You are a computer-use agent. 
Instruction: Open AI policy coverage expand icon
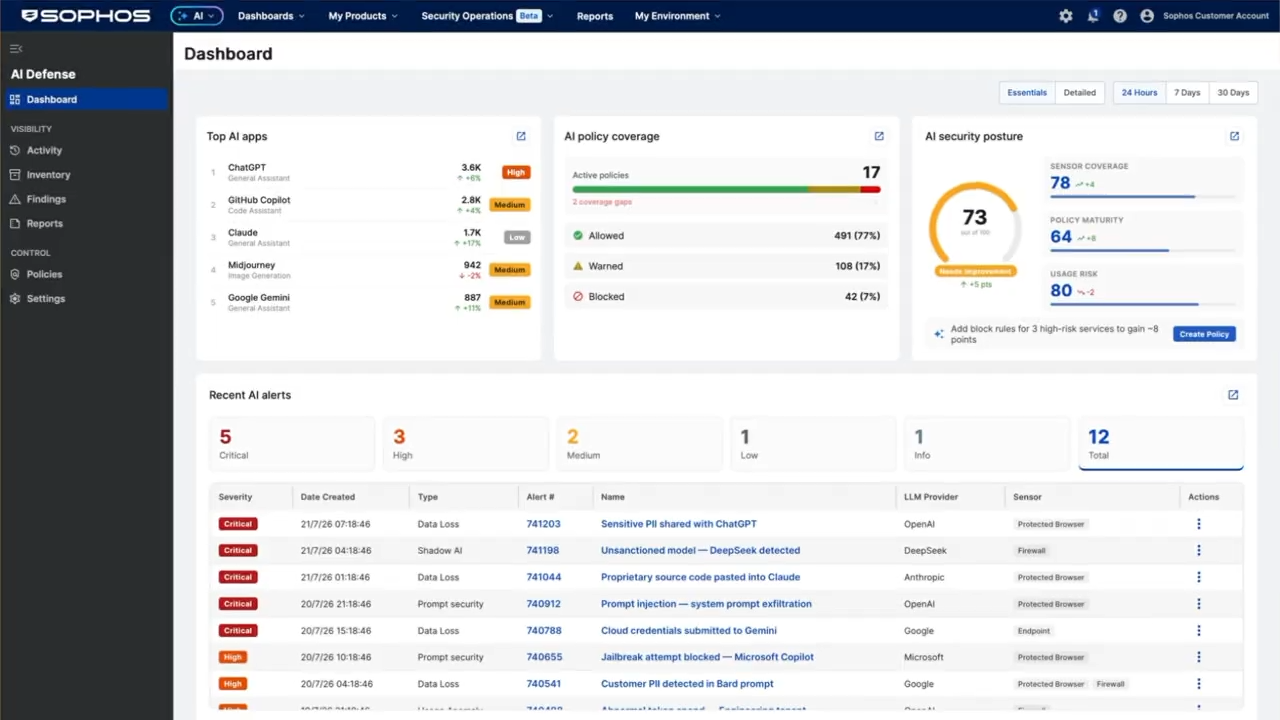879,136
